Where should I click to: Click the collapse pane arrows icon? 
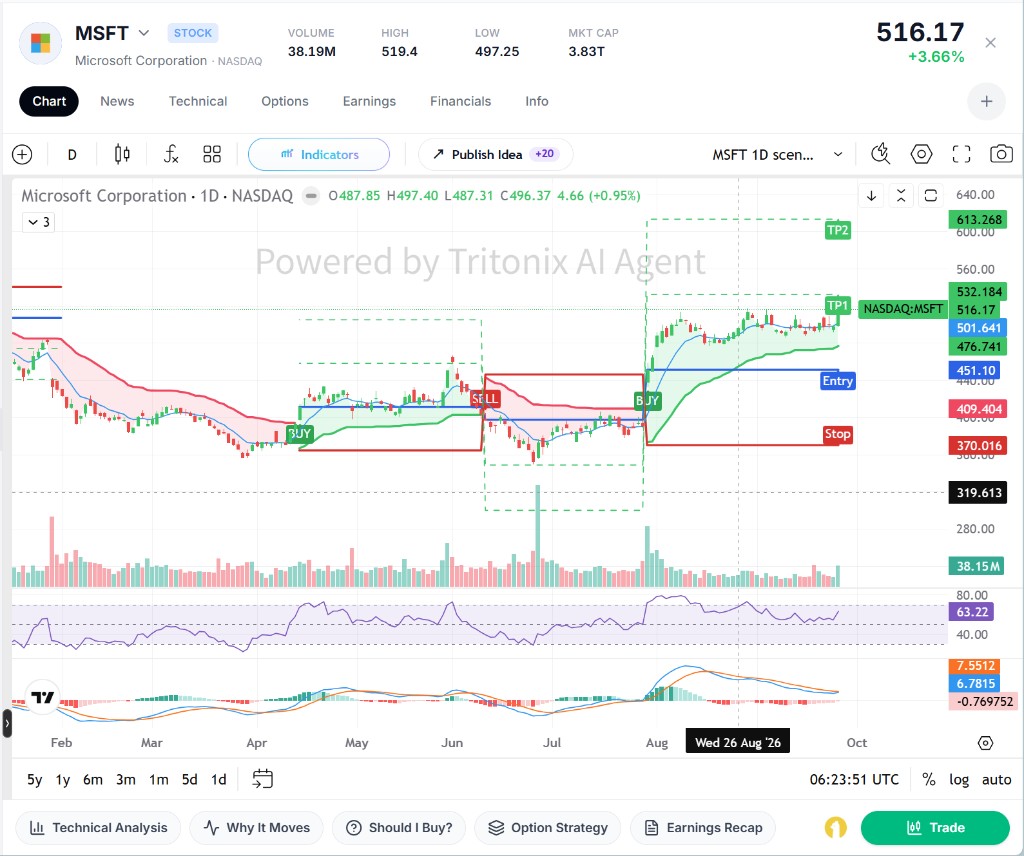(x=901, y=195)
